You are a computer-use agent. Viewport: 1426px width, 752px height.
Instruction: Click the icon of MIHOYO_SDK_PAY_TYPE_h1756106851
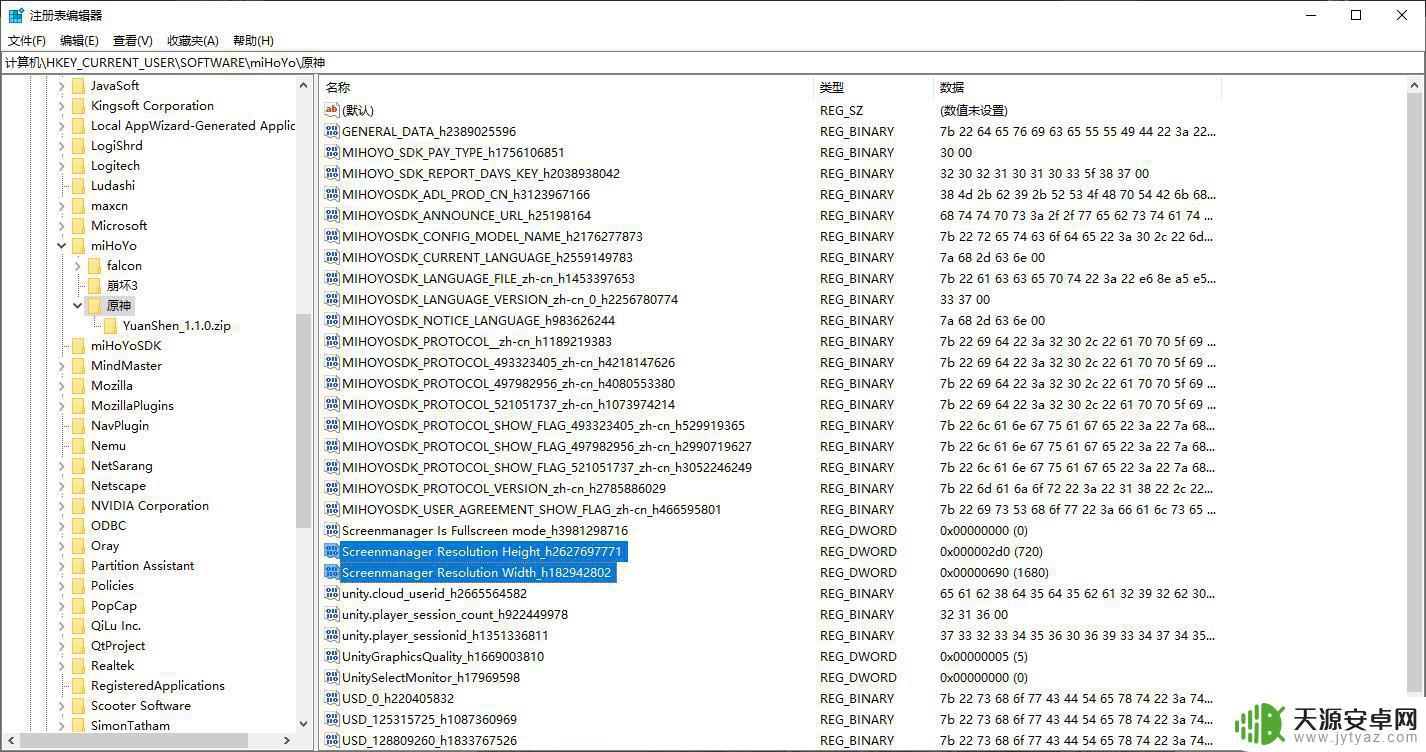332,152
